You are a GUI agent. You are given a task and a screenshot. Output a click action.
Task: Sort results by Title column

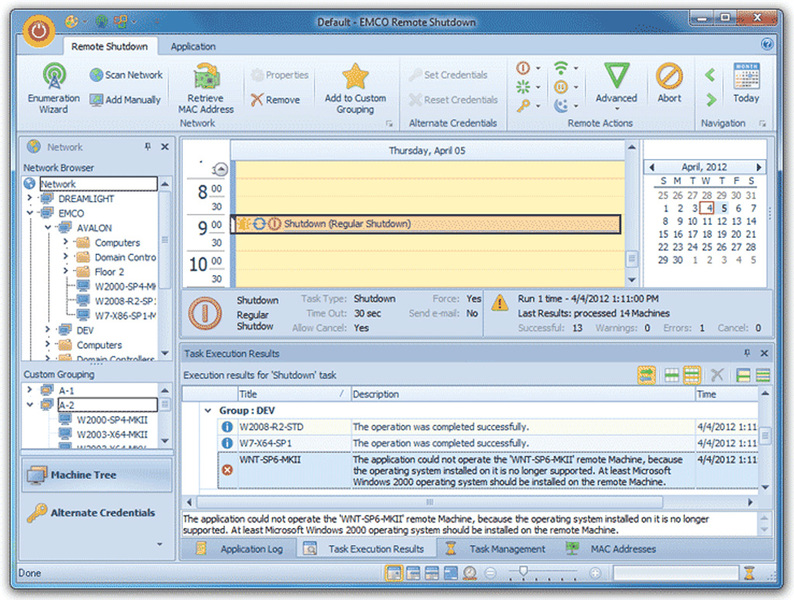(x=294, y=394)
